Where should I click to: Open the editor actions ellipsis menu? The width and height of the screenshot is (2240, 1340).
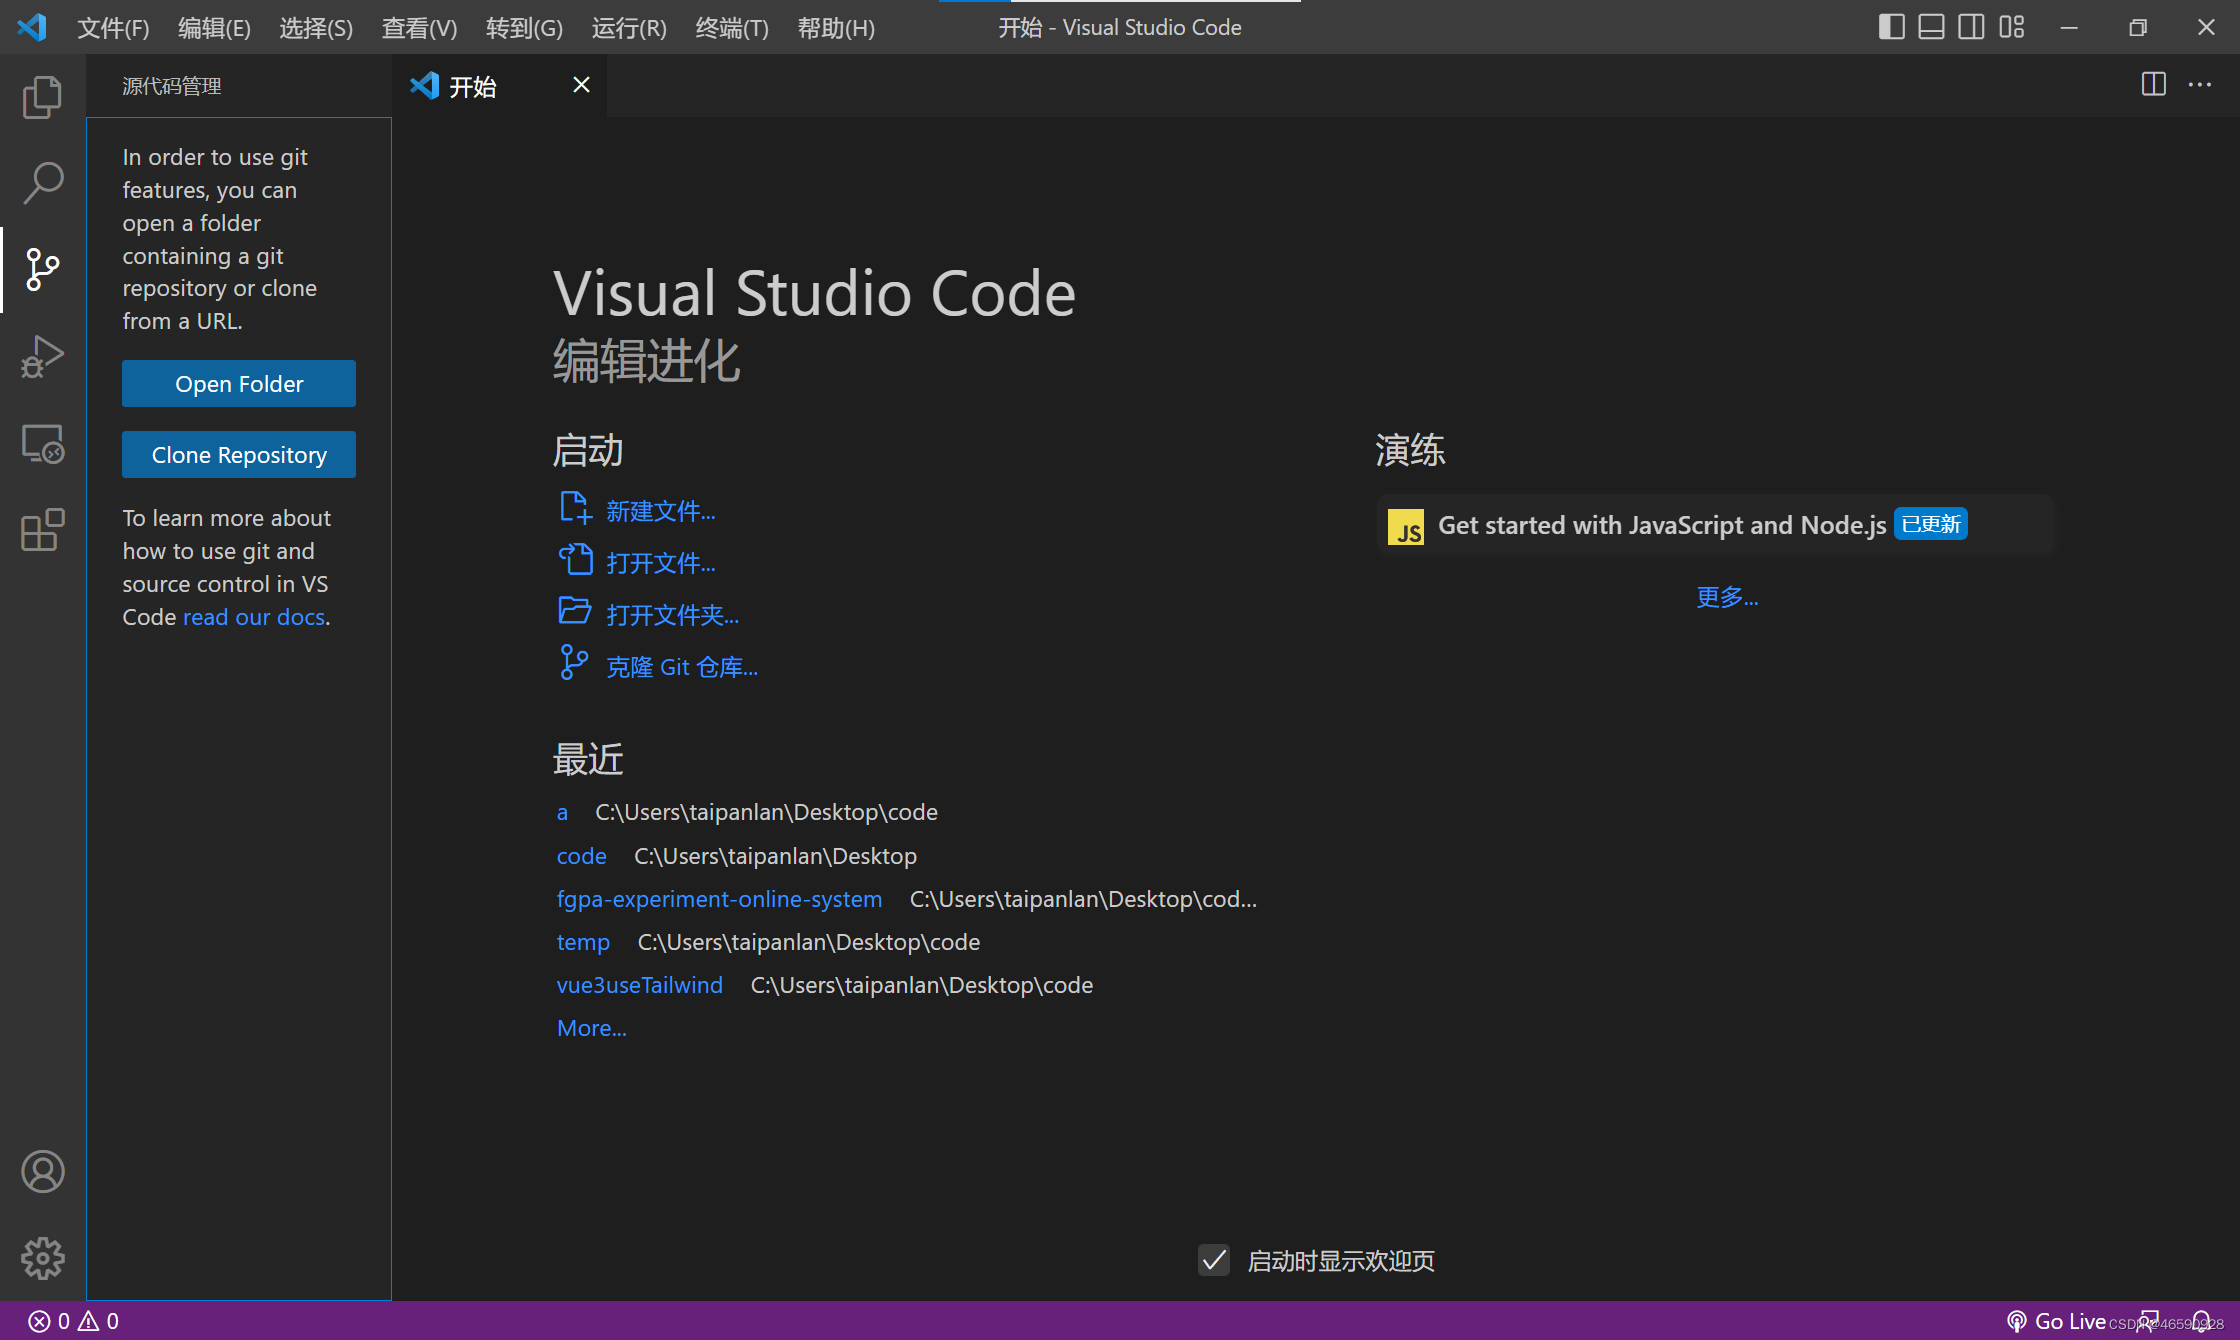2199,85
